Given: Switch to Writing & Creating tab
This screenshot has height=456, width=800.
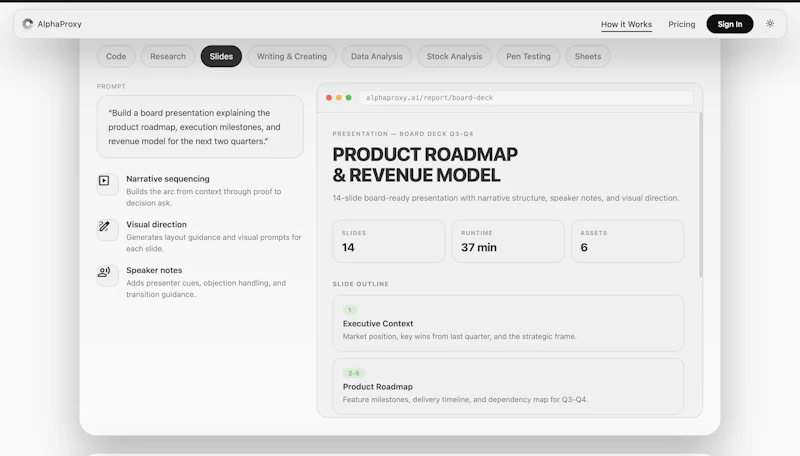Looking at the screenshot, I should [x=292, y=56].
